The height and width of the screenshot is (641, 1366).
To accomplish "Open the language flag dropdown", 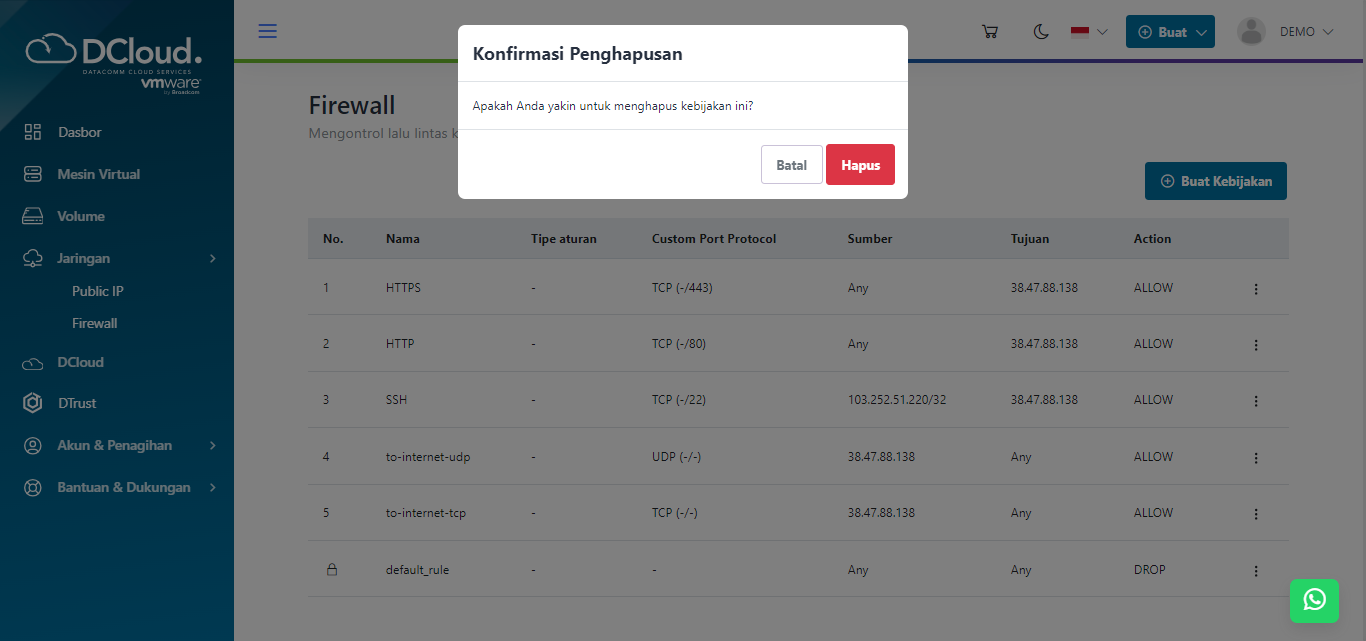I will [1088, 32].
